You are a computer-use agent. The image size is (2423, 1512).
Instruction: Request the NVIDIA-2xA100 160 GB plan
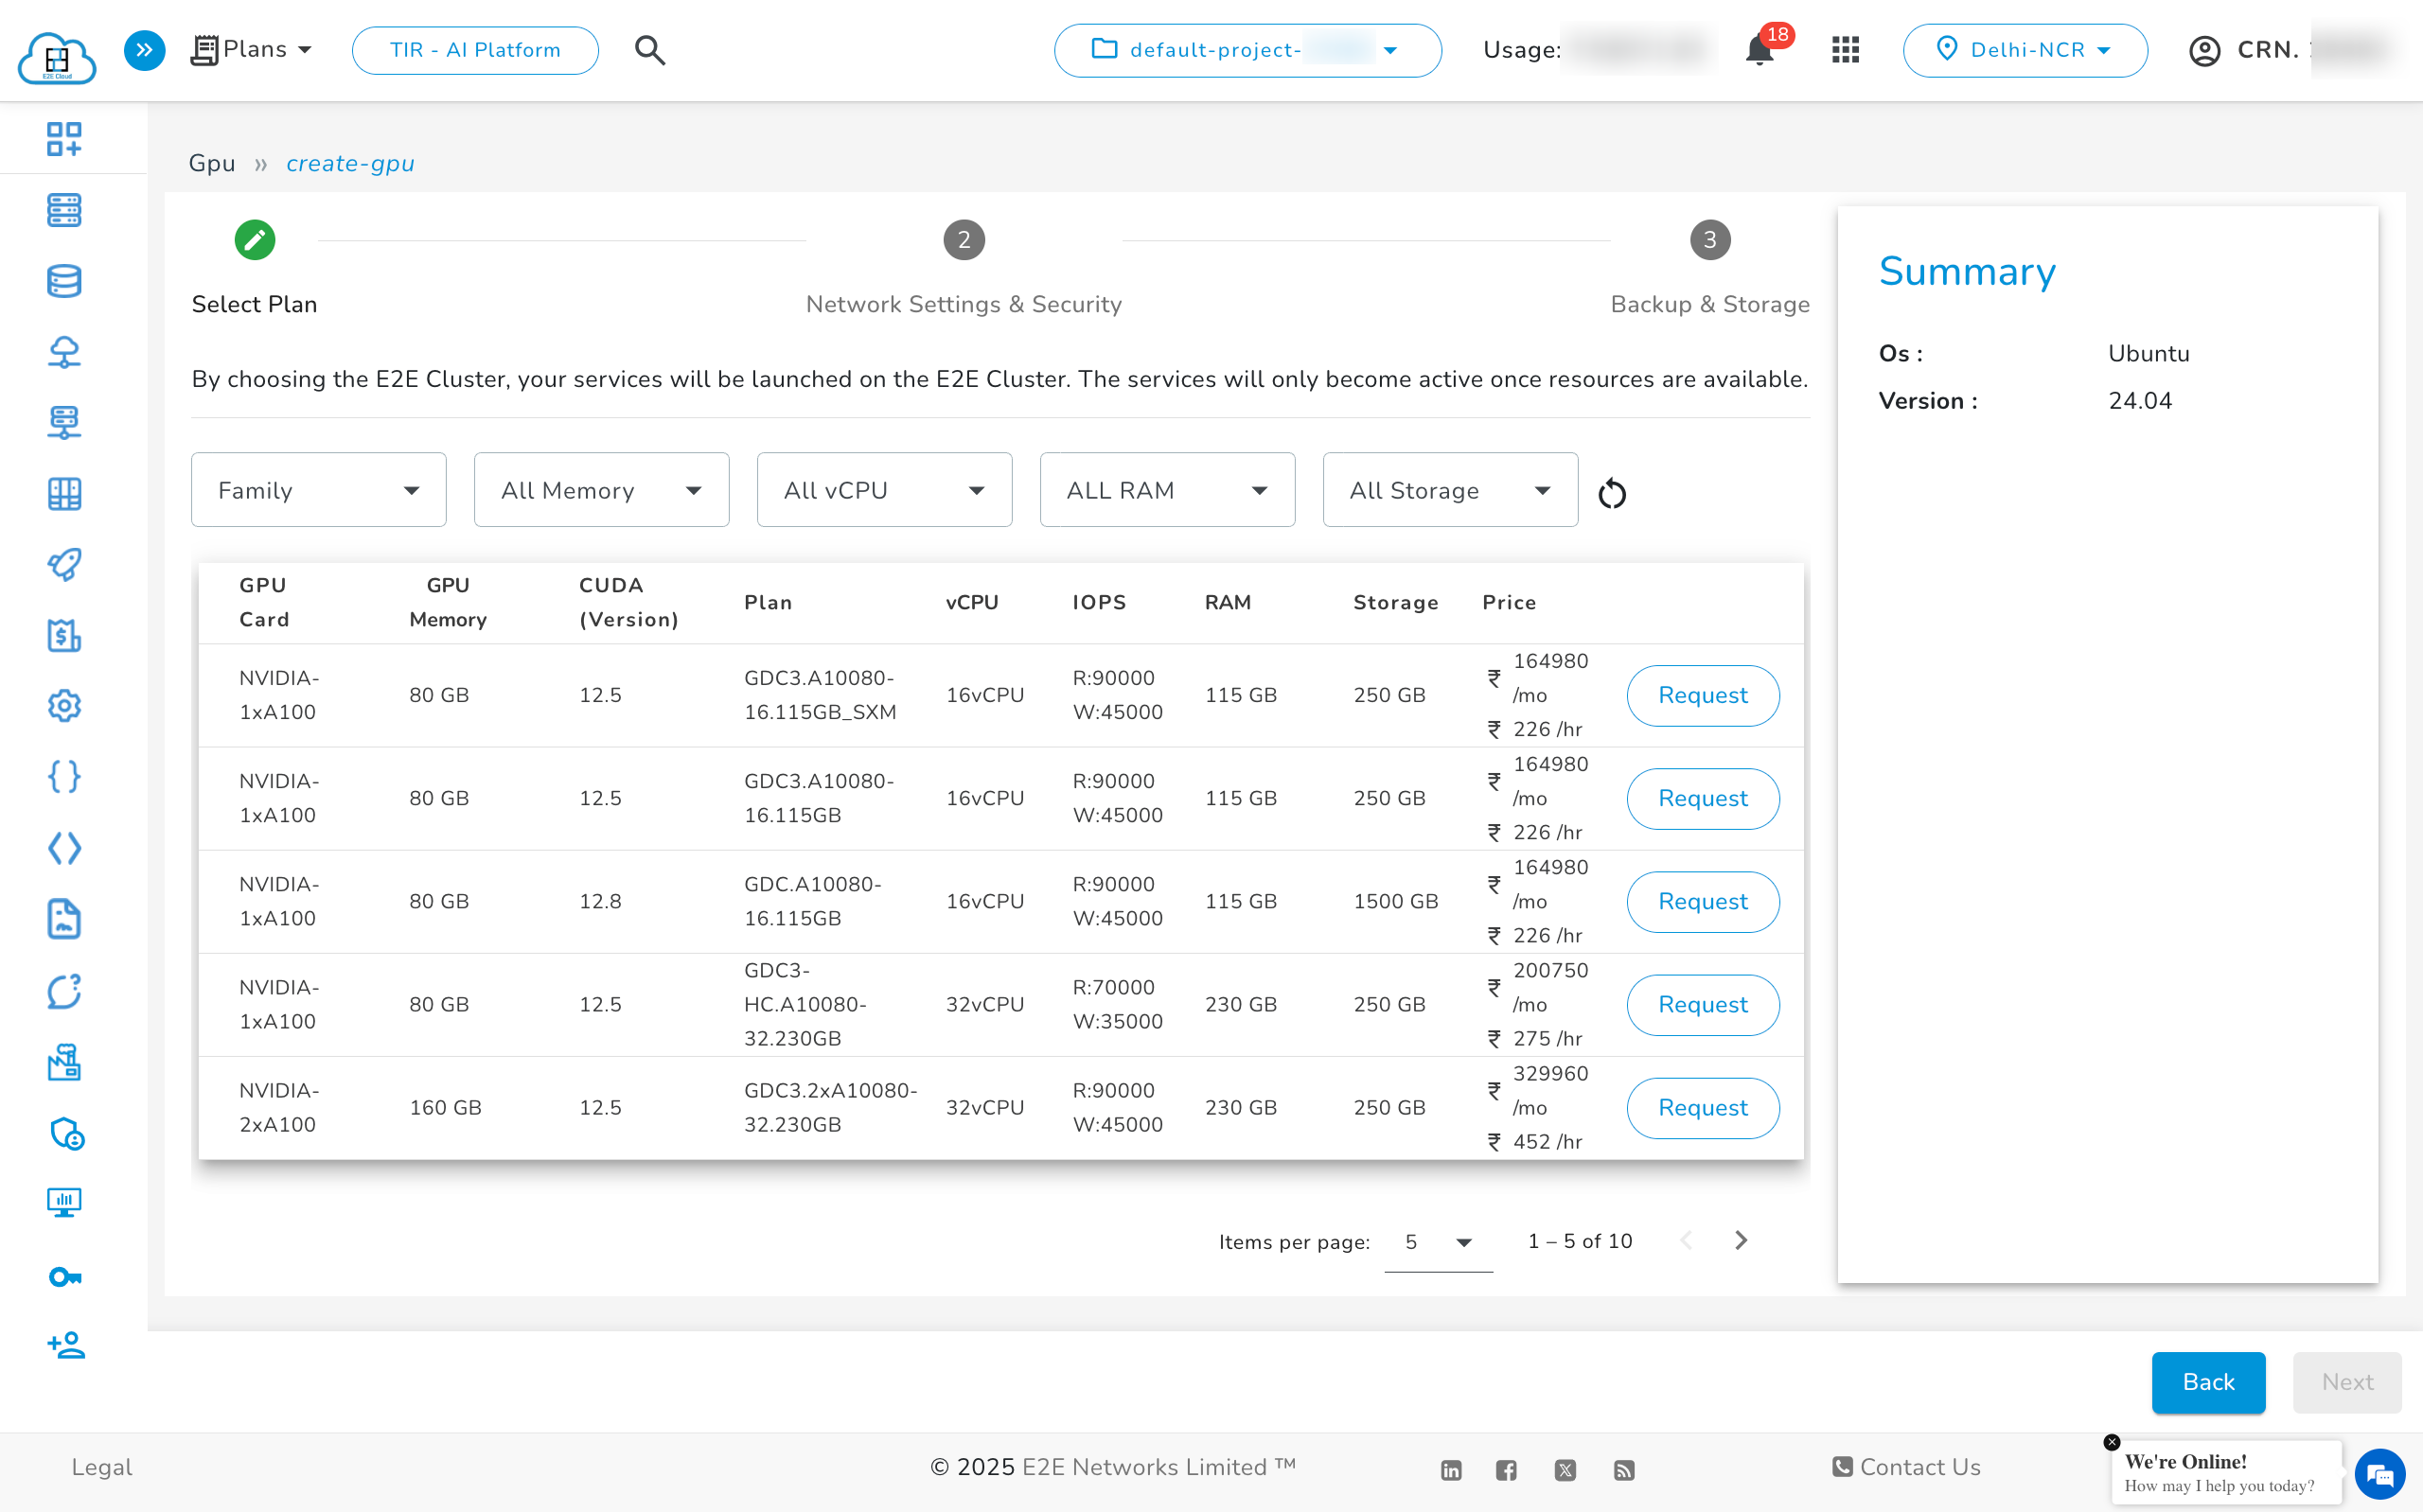tap(1702, 1108)
